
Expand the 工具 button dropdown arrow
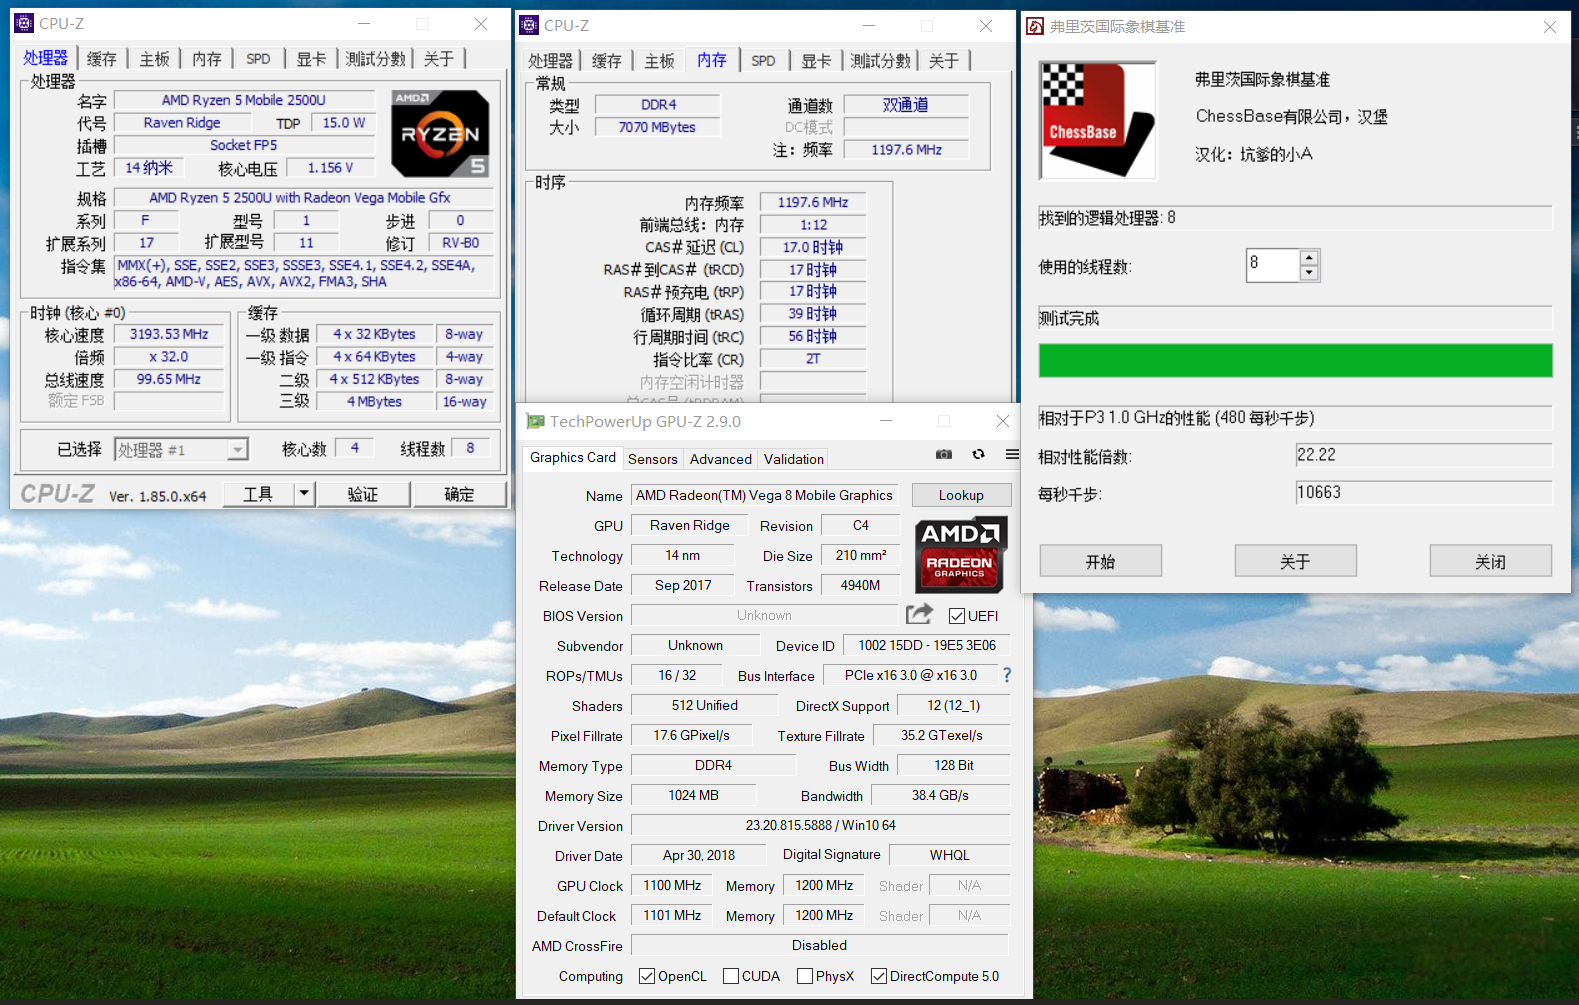[x=305, y=494]
